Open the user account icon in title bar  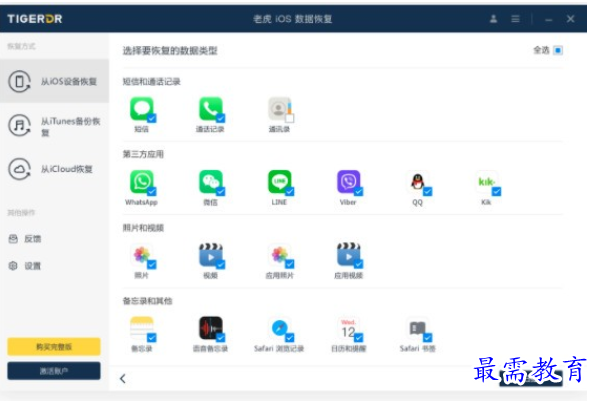493,19
